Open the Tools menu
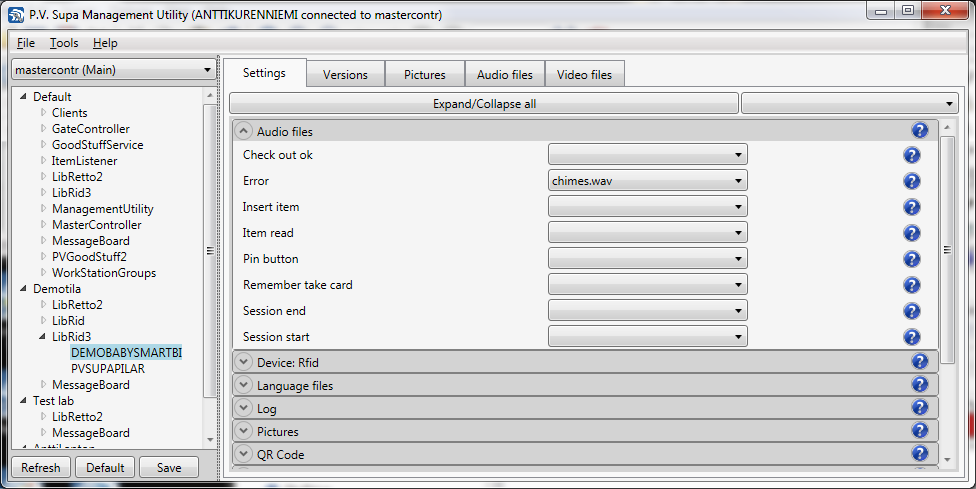The height and width of the screenshot is (489, 976). (63, 43)
